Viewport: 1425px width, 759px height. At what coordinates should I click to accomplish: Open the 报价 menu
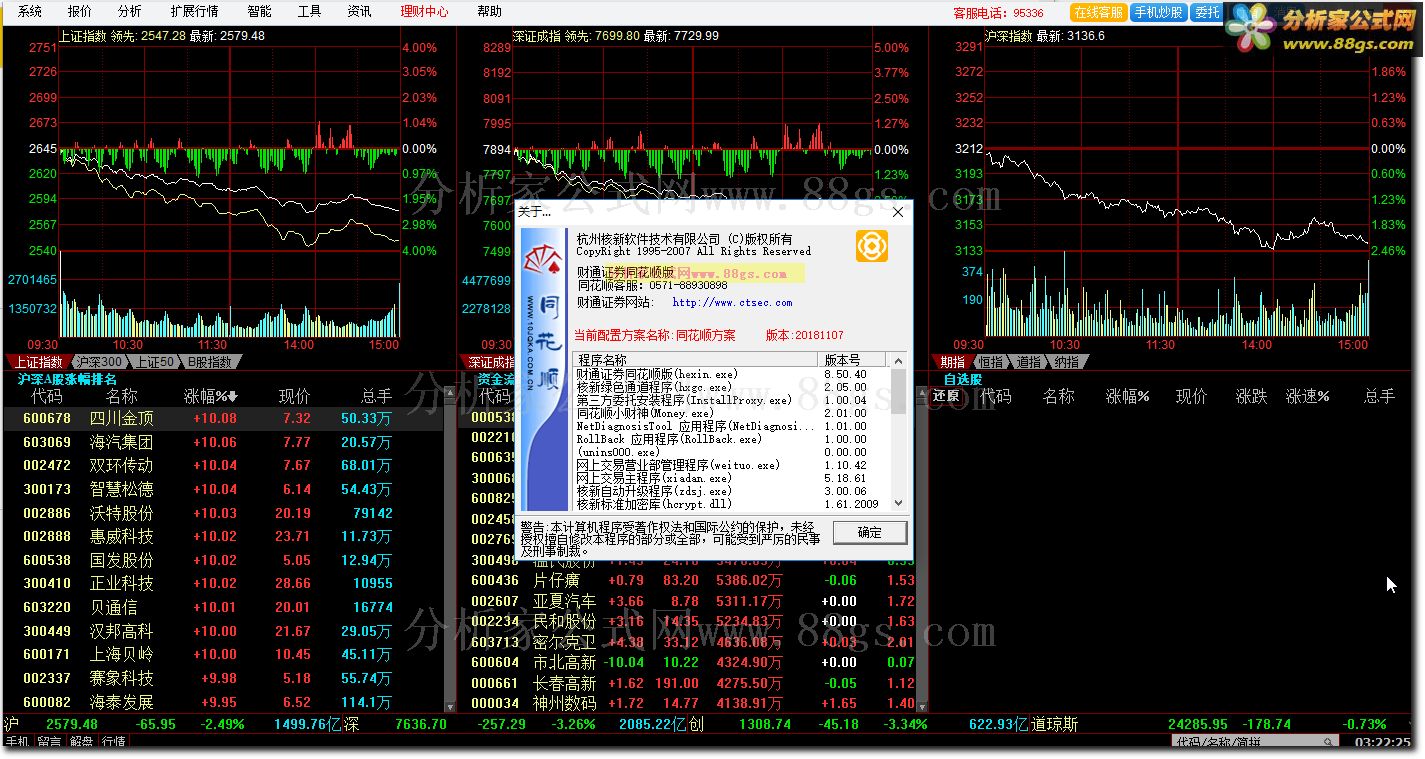pos(80,12)
